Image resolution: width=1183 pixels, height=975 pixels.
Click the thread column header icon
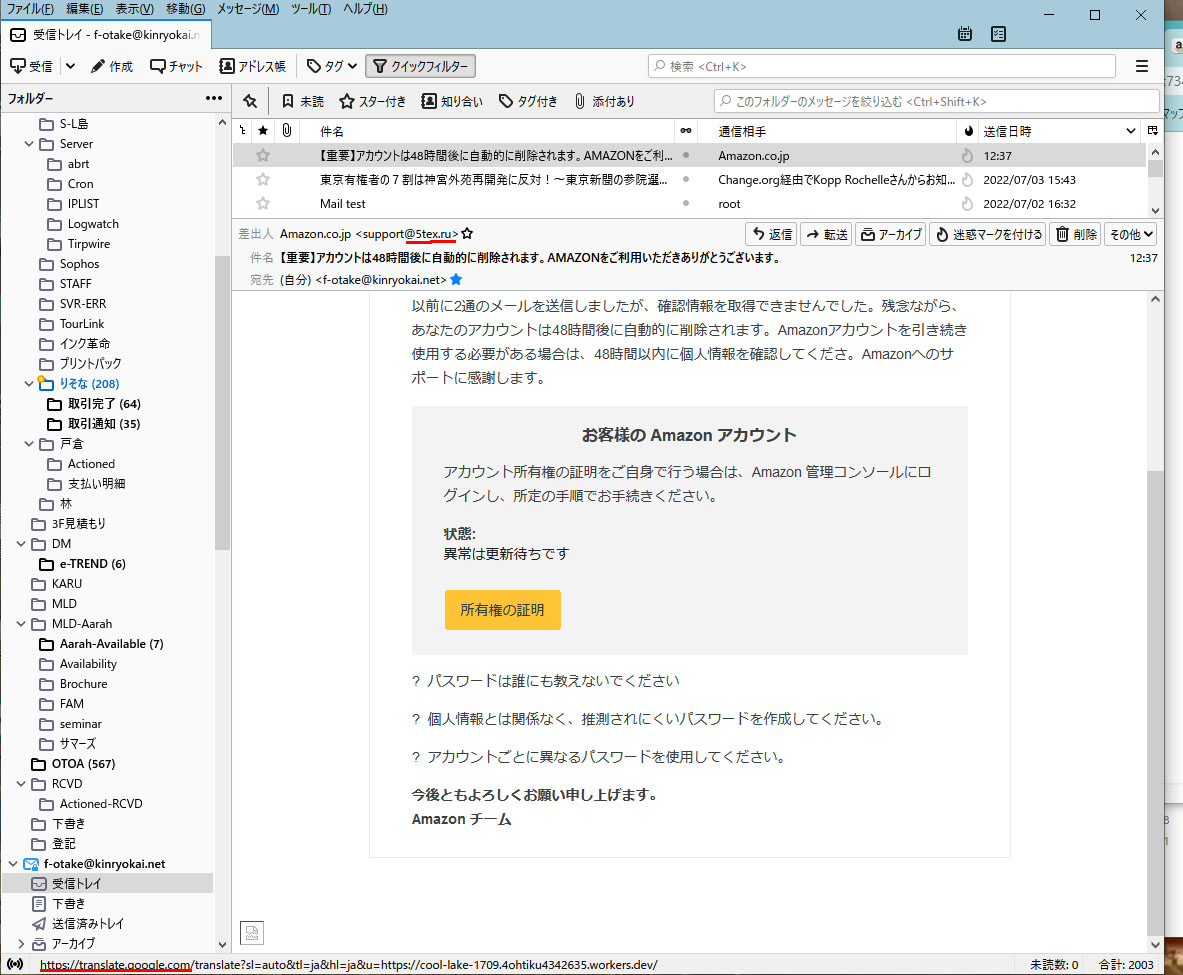tap(242, 131)
